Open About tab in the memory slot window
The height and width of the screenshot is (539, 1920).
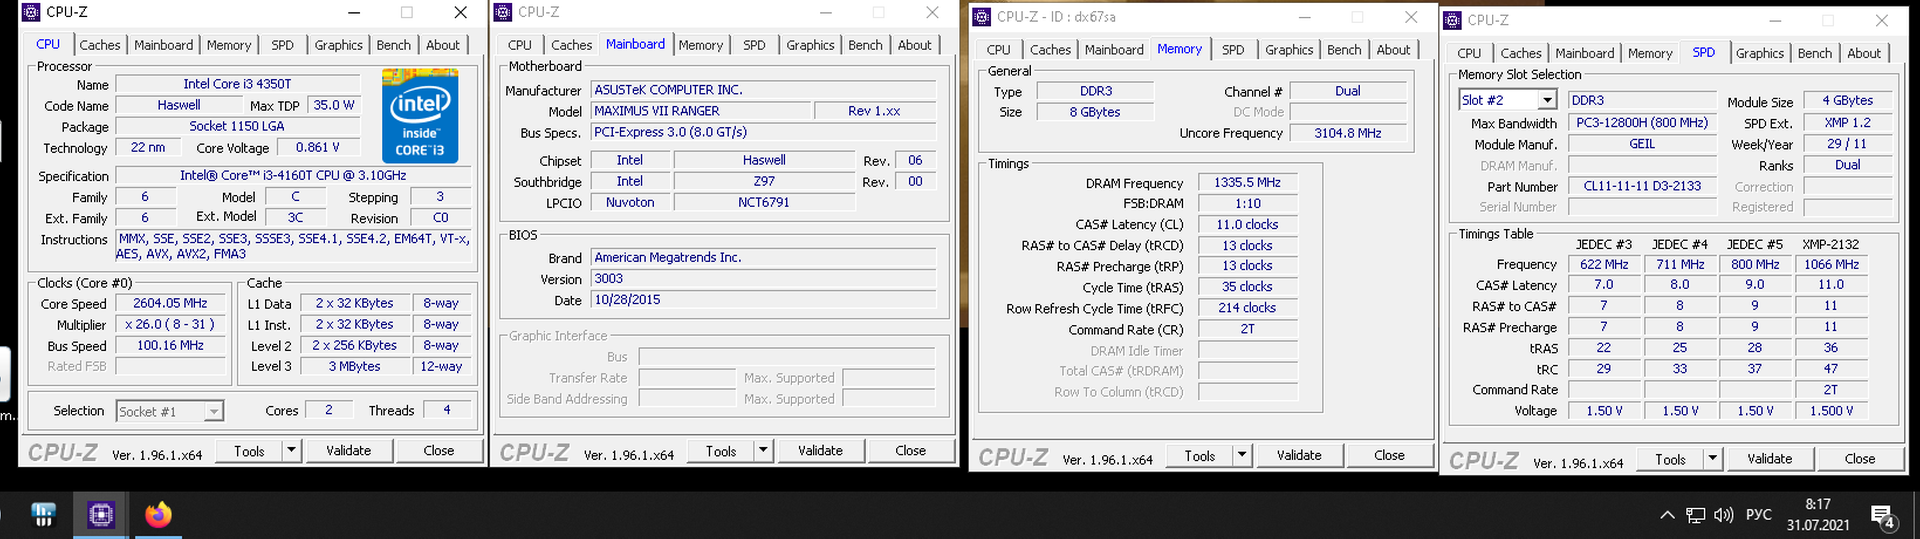click(x=1864, y=53)
